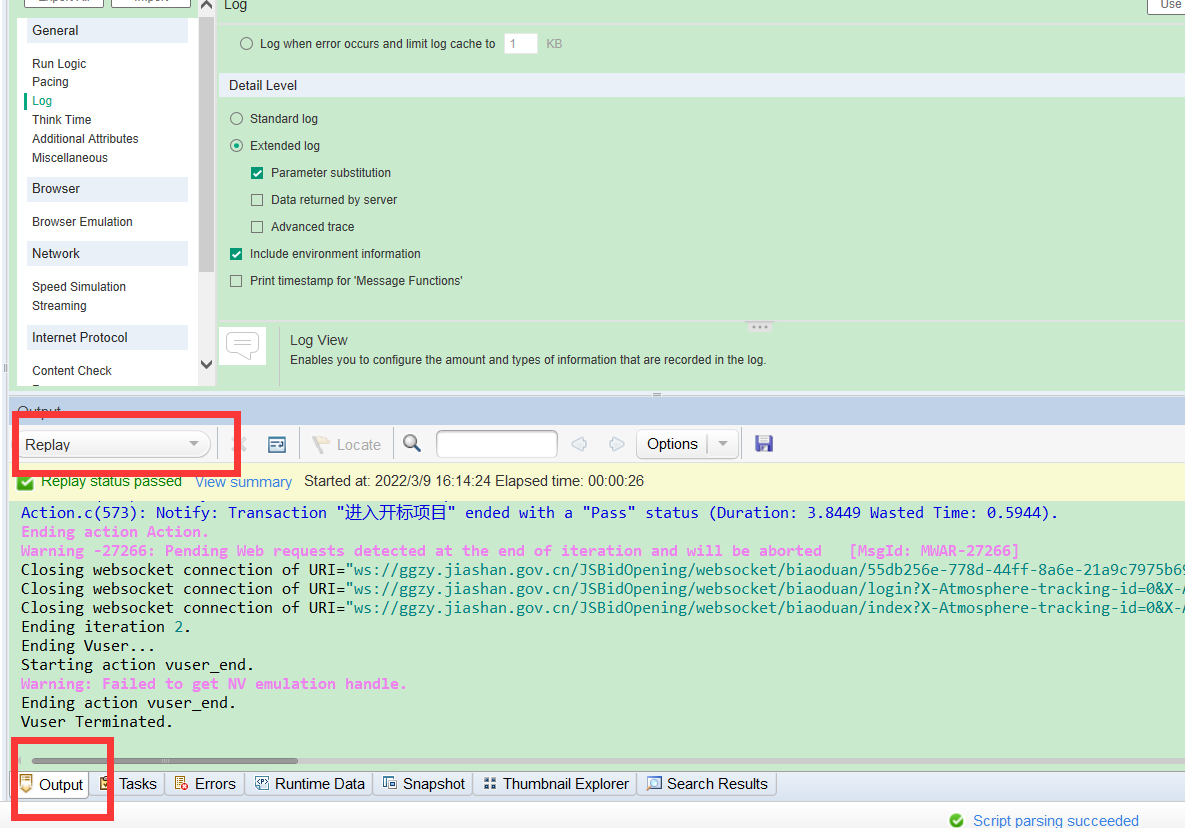This screenshot has width=1185, height=828.
Task: Open the Runtime Data tab
Action: (x=311, y=784)
